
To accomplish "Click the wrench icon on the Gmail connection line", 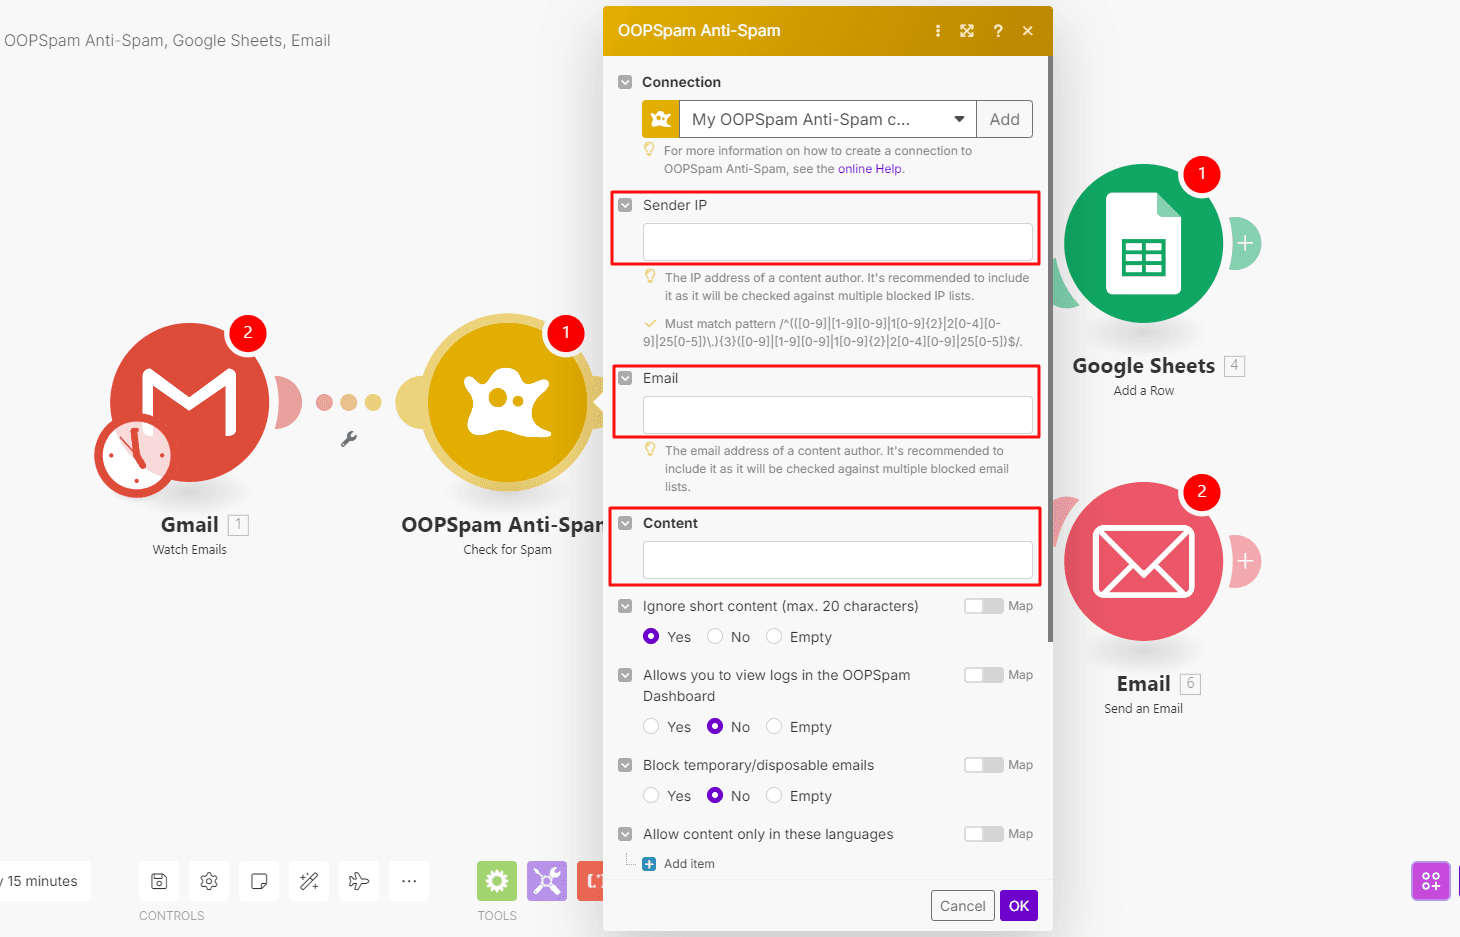I will click(349, 437).
